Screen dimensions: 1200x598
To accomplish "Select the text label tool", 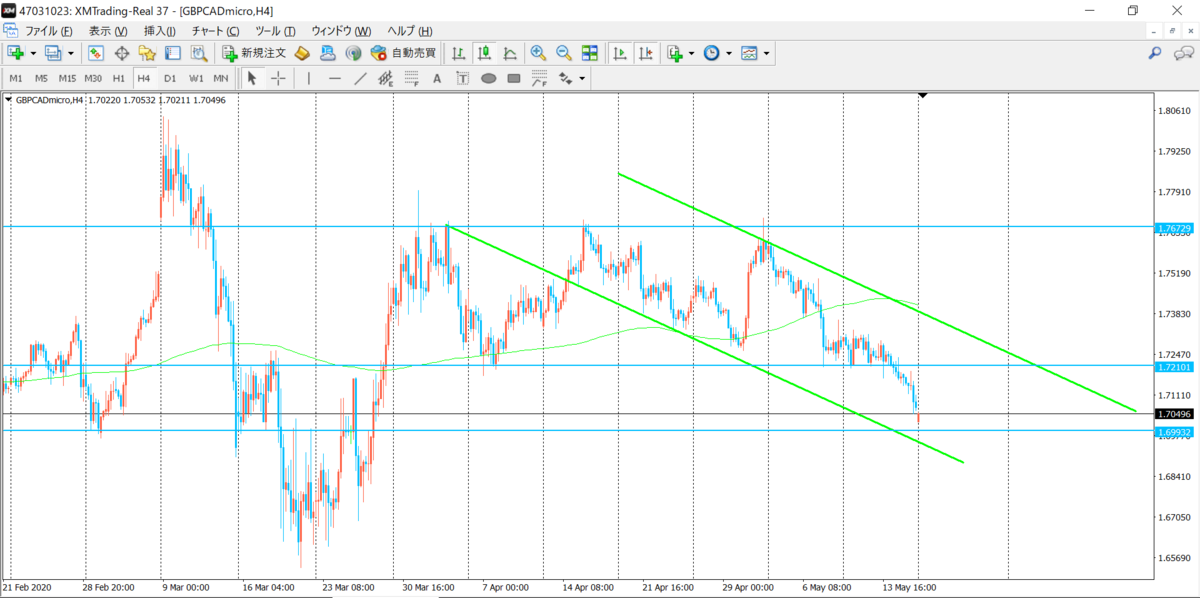I will tap(463, 78).
